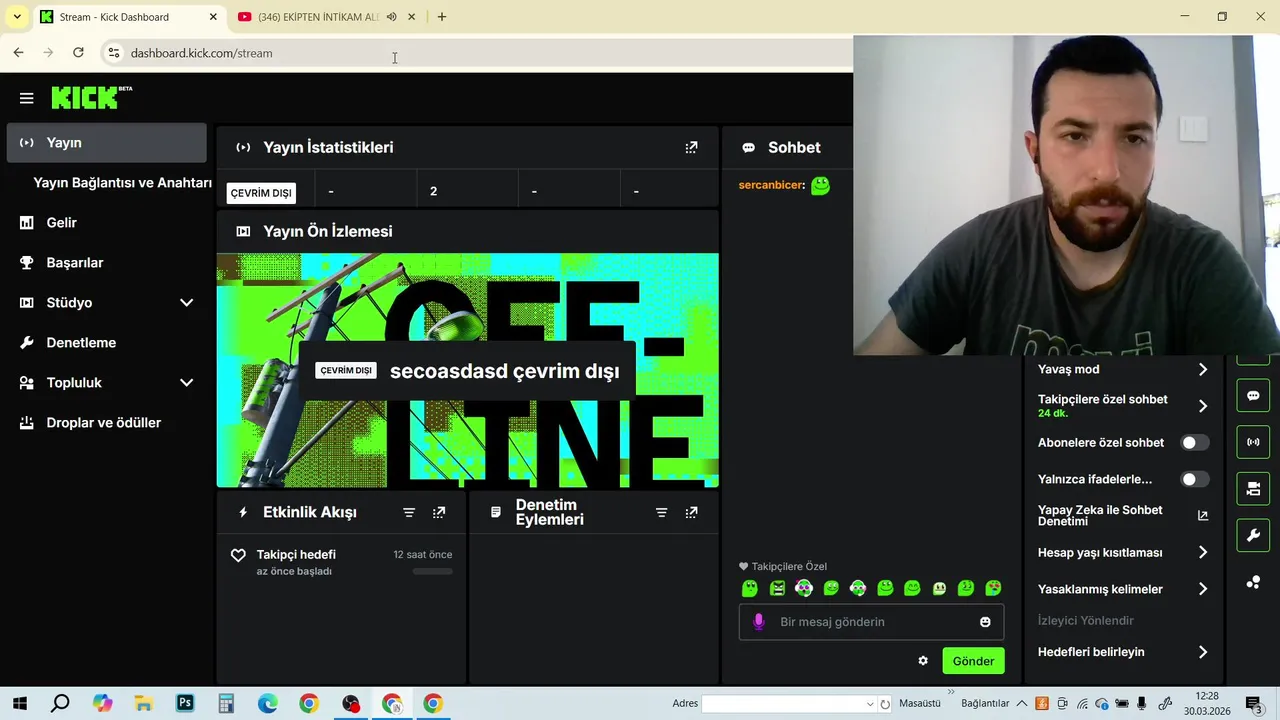Send the chat message with Gönder

click(x=973, y=661)
